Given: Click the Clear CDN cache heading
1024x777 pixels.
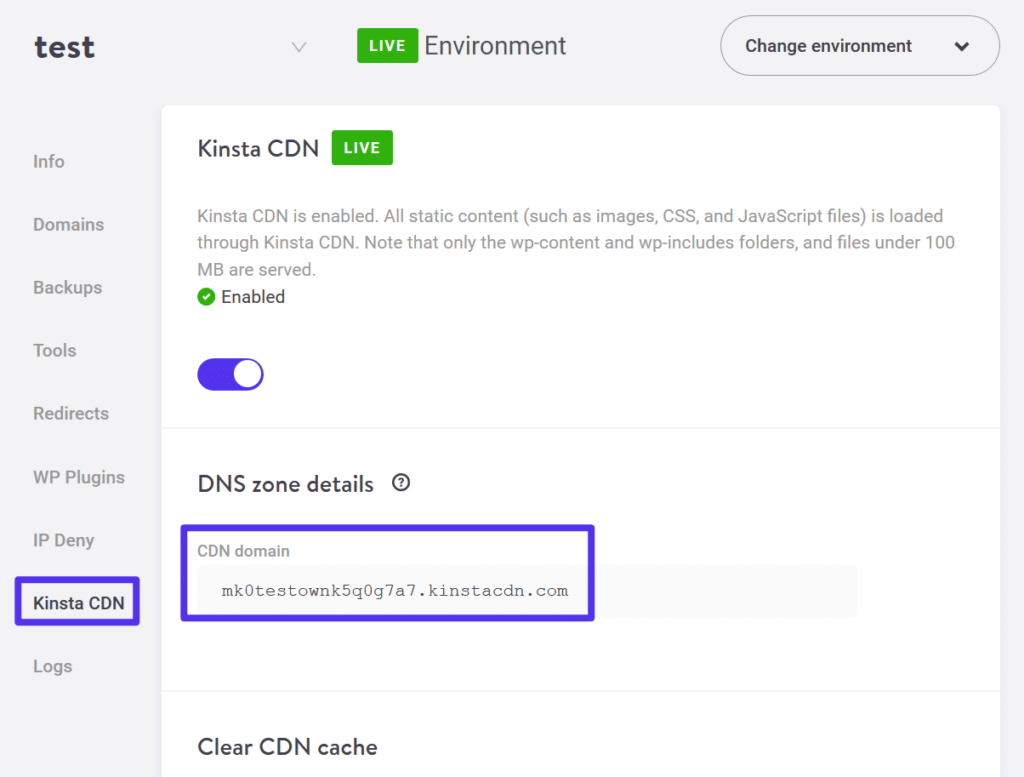Looking at the screenshot, I should (287, 747).
